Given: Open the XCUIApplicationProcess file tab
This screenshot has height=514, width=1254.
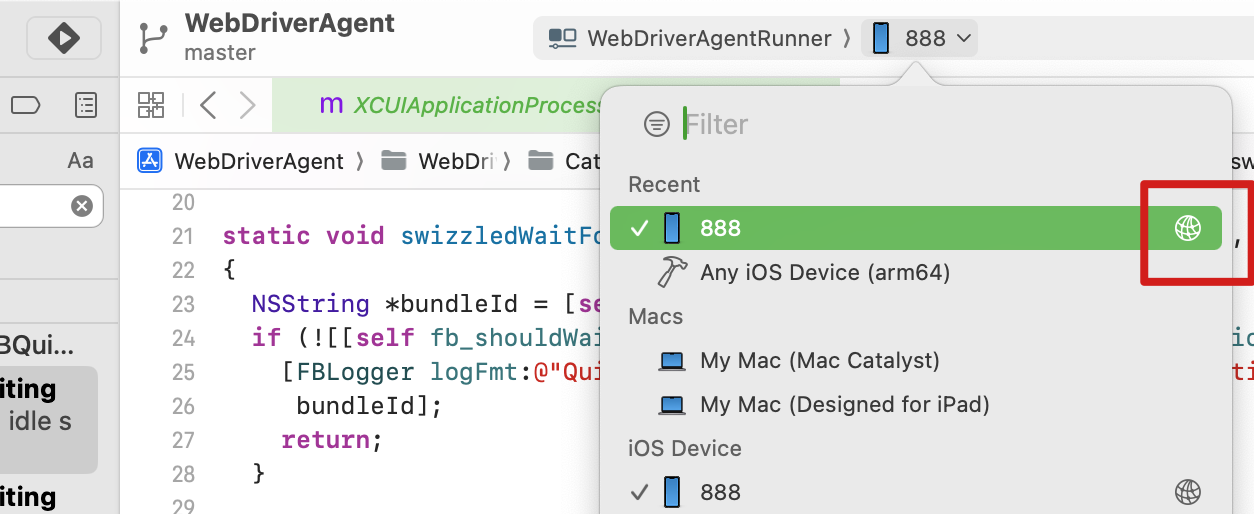Looking at the screenshot, I should pos(460,105).
